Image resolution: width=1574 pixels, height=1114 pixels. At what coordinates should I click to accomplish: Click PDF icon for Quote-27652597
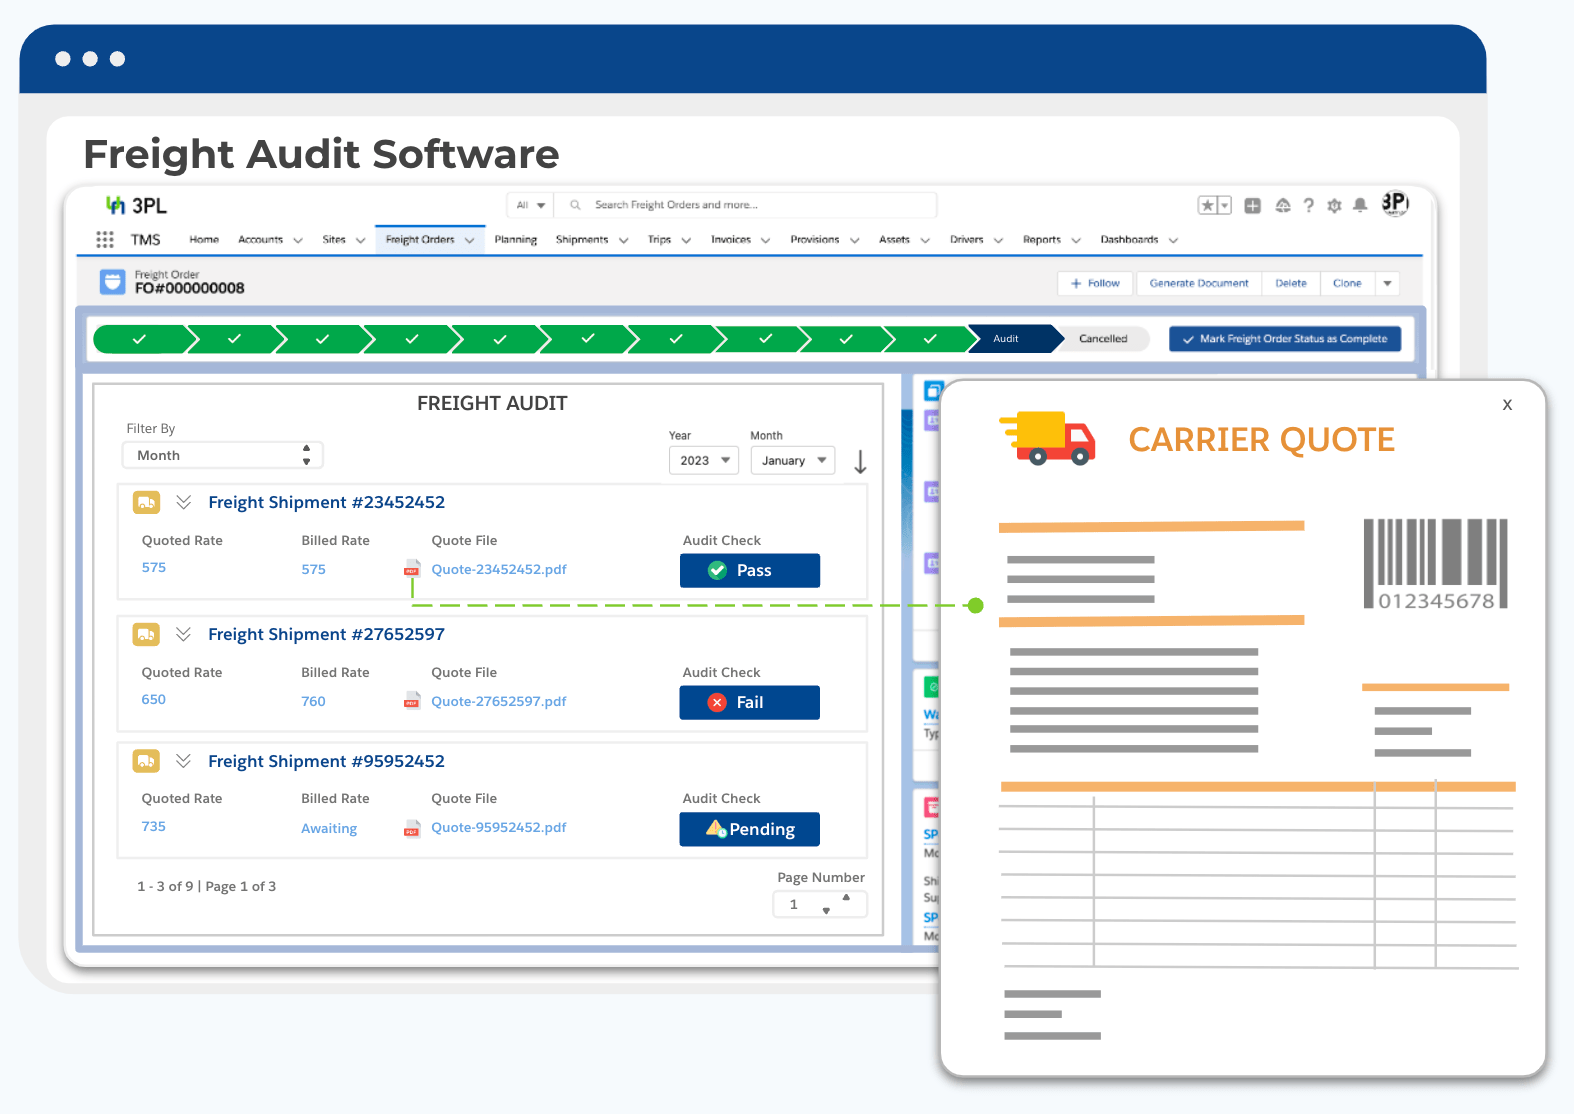point(412,701)
